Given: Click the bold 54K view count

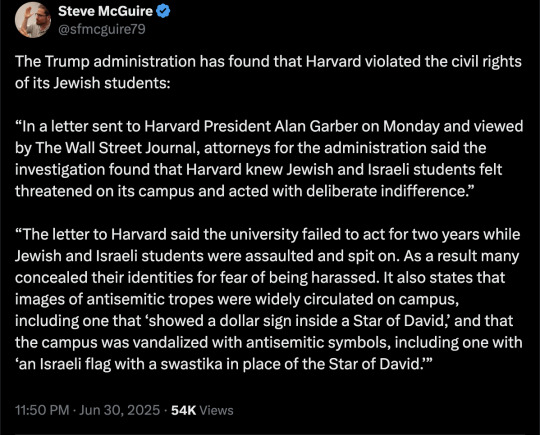Looking at the screenshot, I should pyautogui.click(x=184, y=410).
